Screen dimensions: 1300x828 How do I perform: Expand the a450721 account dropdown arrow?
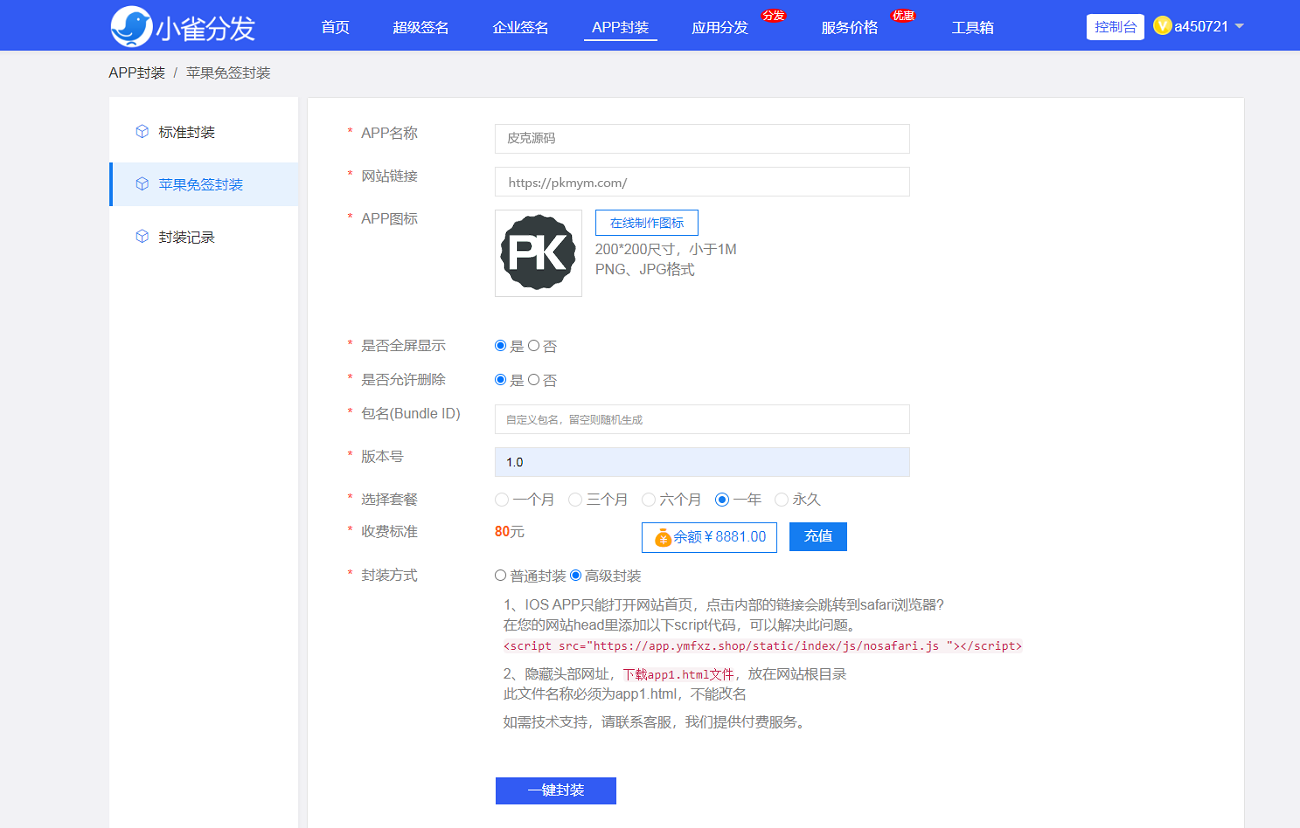1240,26
